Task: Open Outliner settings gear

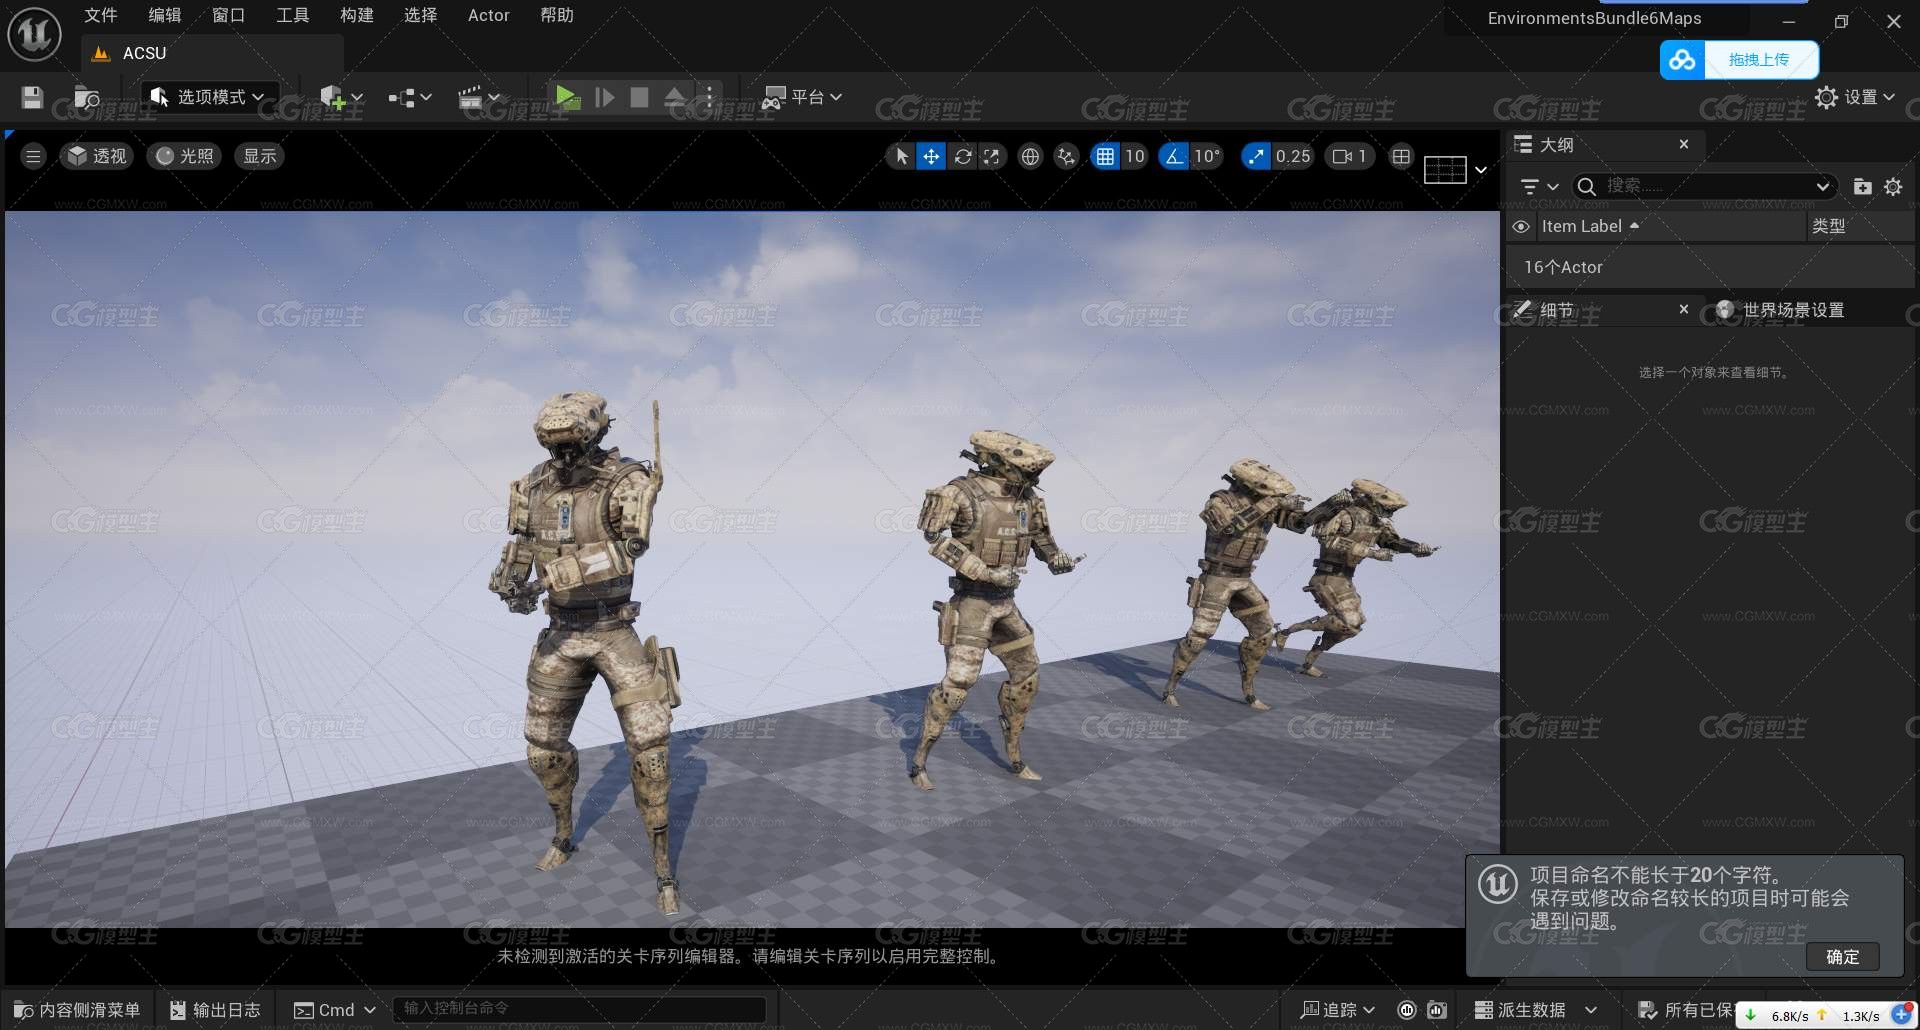Action: (1893, 186)
